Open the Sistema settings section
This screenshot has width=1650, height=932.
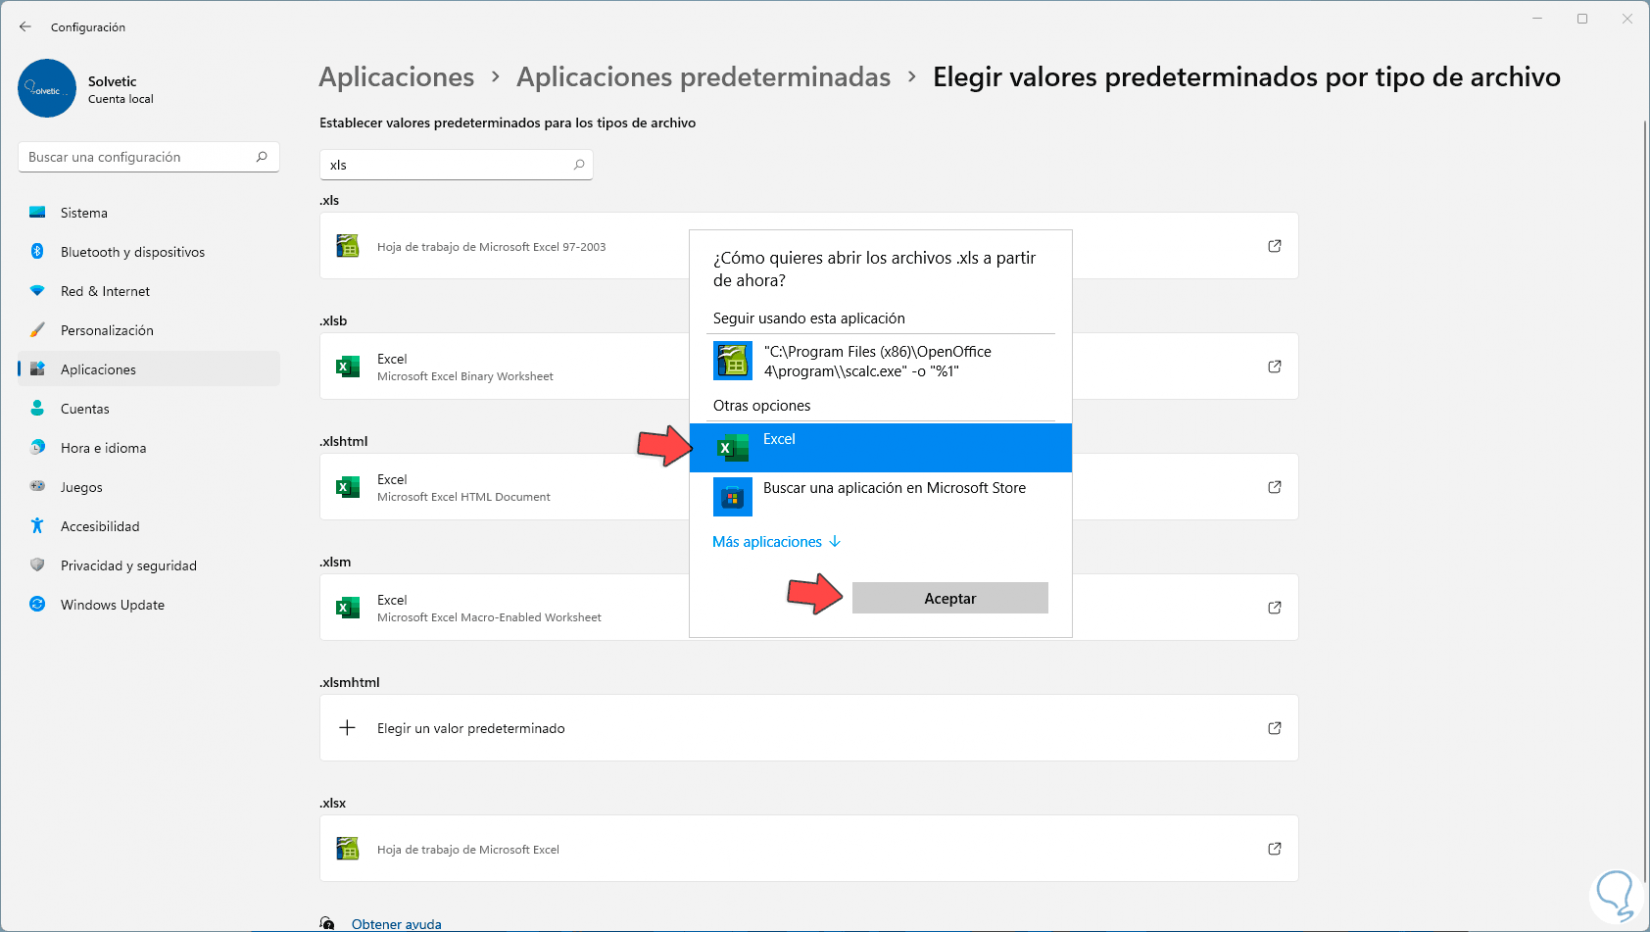point(149,212)
